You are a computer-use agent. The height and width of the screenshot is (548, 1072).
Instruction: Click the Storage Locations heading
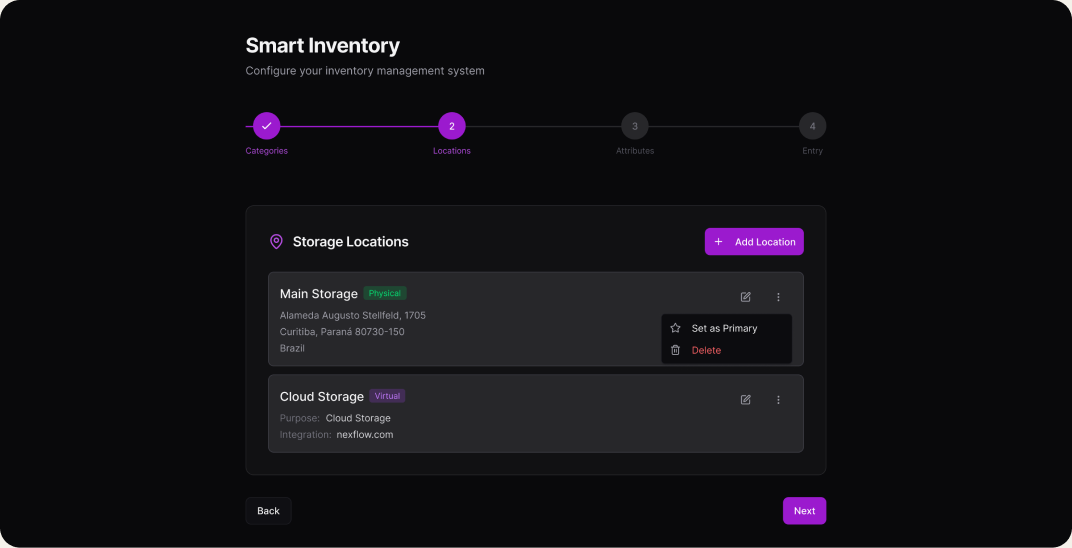coord(351,242)
